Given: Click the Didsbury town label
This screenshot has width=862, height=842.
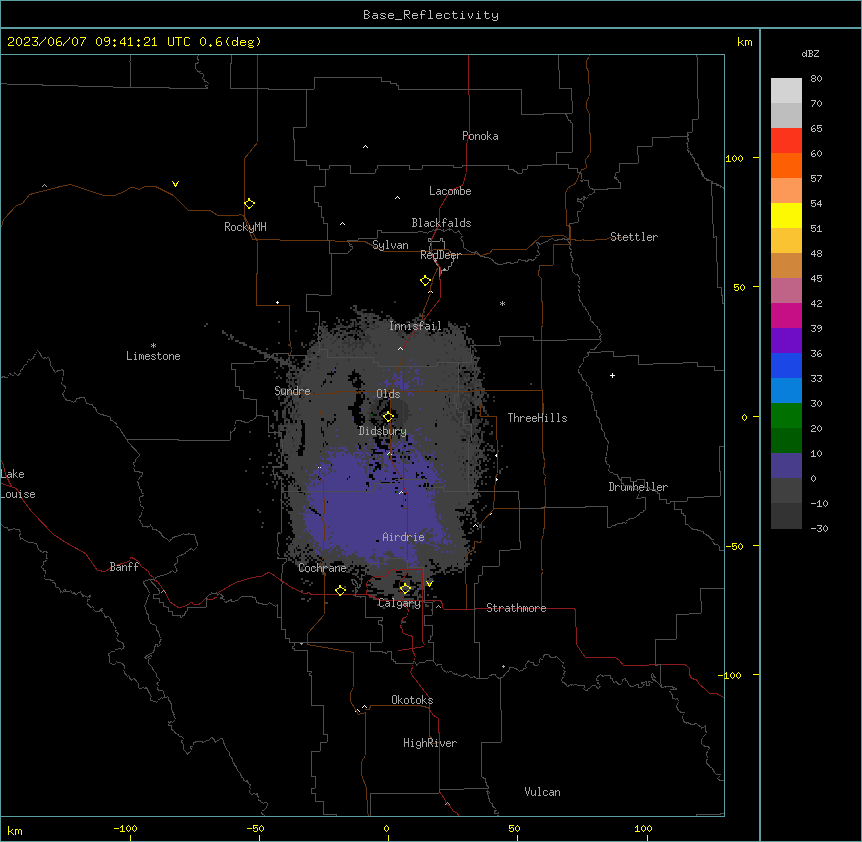Looking at the screenshot, I should (382, 431).
